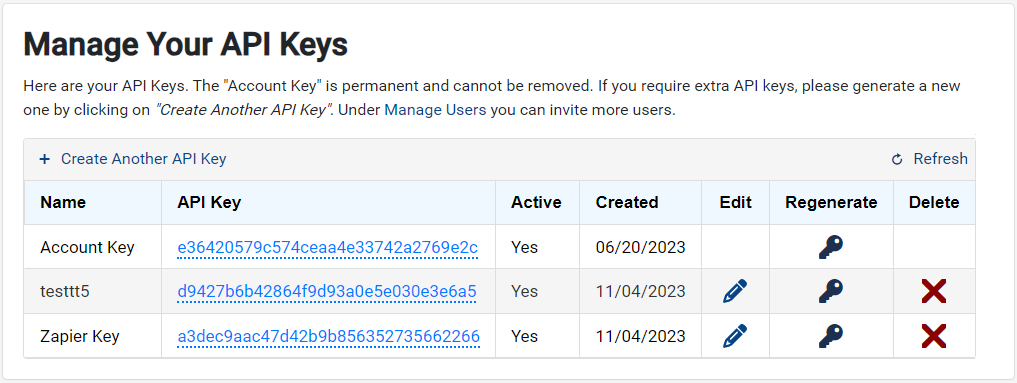Regenerate the Zapier Key

coord(831,336)
